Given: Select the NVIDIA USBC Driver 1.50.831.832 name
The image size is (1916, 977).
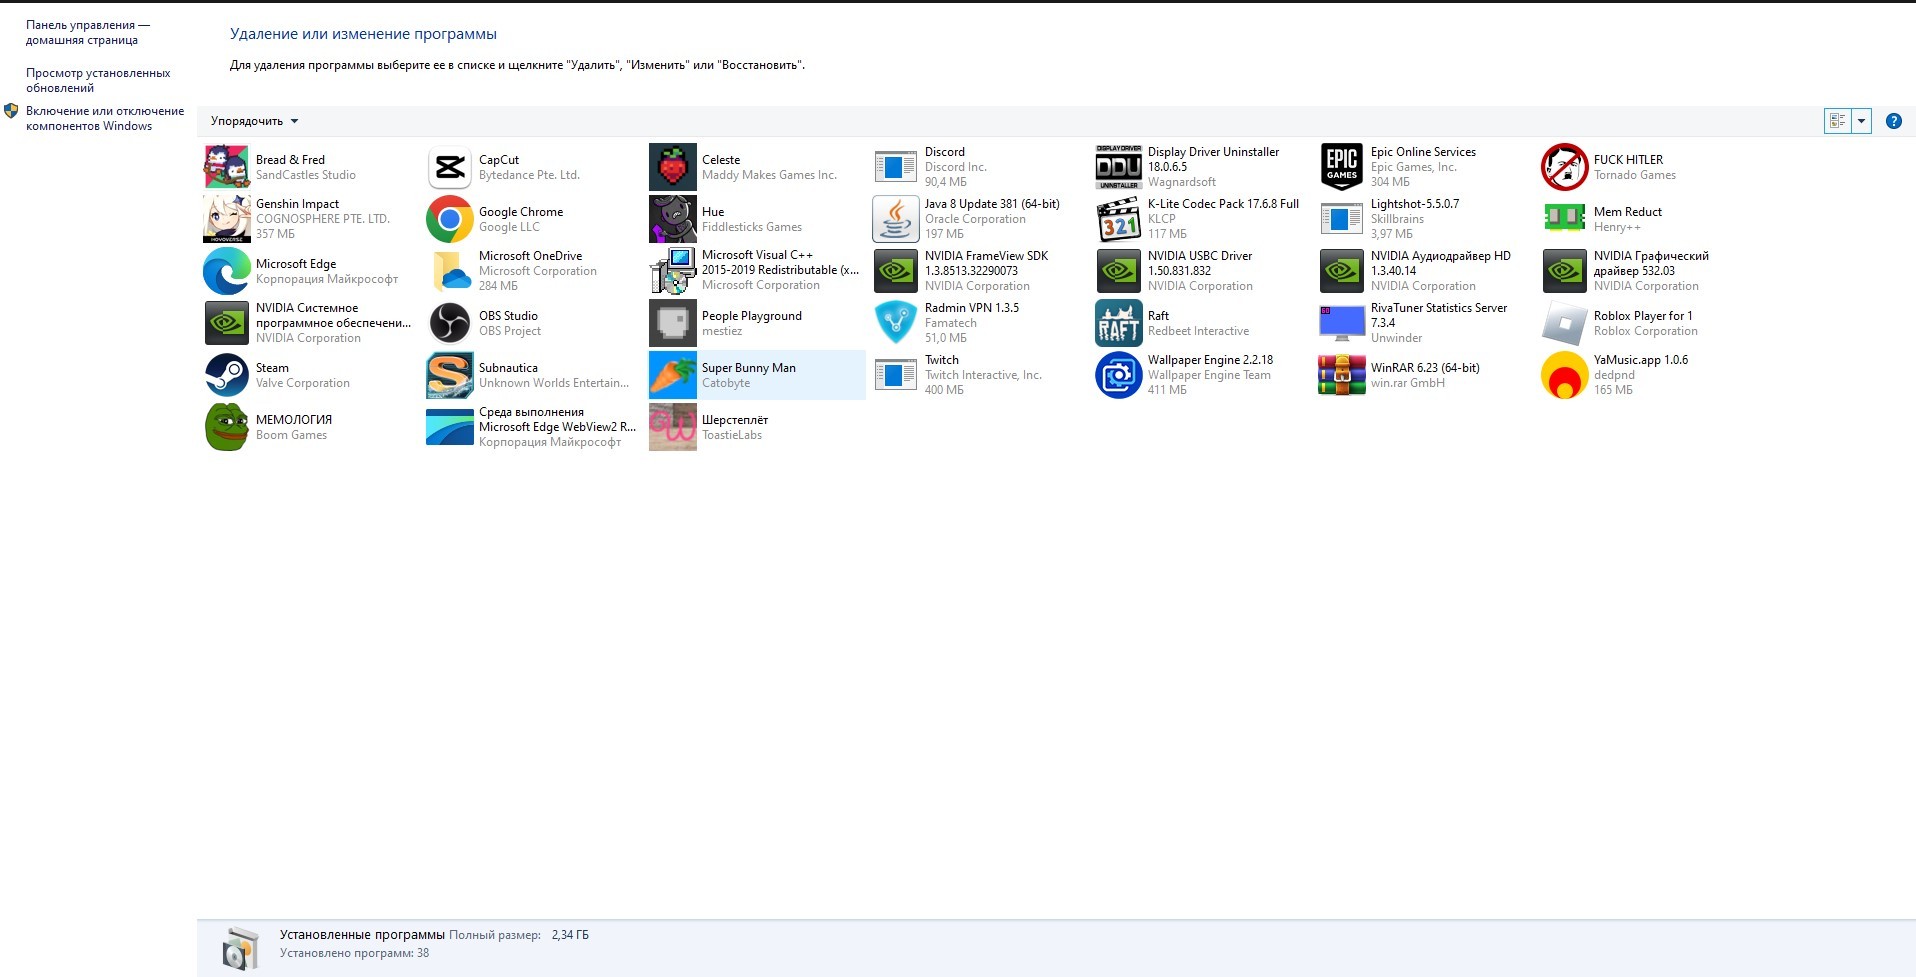Looking at the screenshot, I should pyautogui.click(x=1200, y=263).
